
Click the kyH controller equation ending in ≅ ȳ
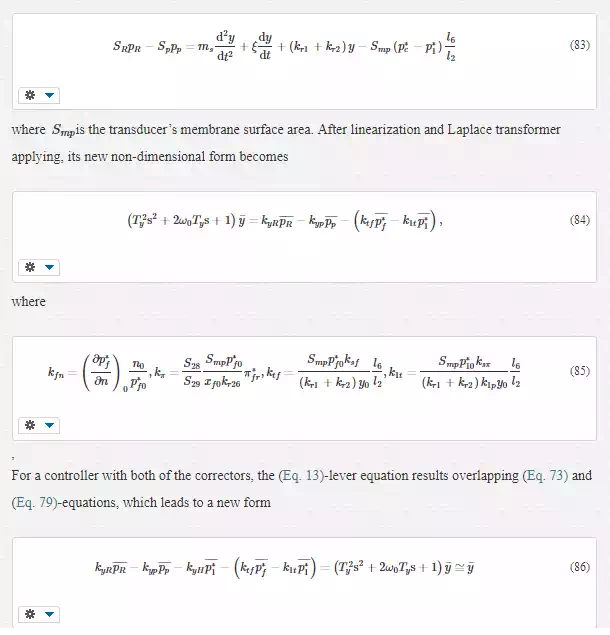(x=284, y=568)
